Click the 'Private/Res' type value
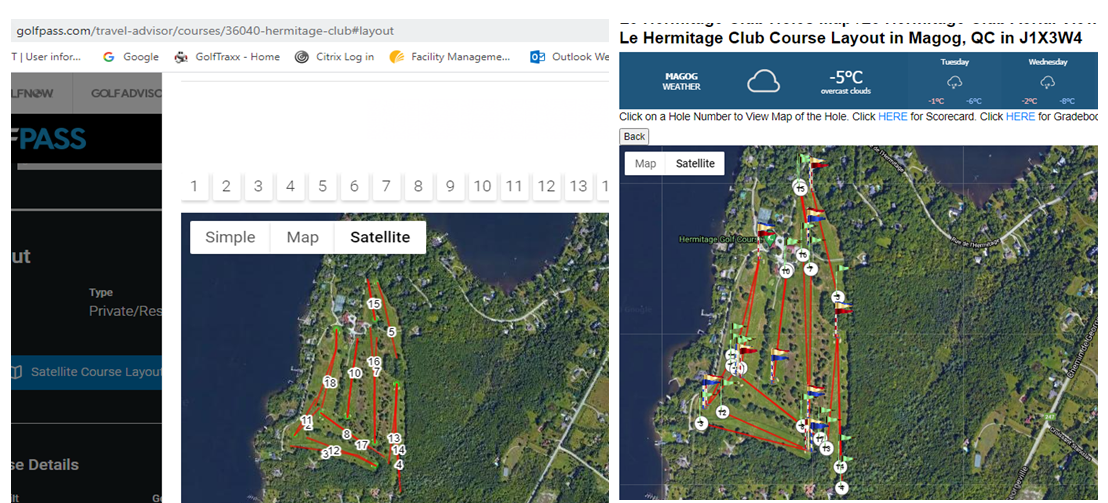The width and height of the screenshot is (1108, 503). click(125, 311)
